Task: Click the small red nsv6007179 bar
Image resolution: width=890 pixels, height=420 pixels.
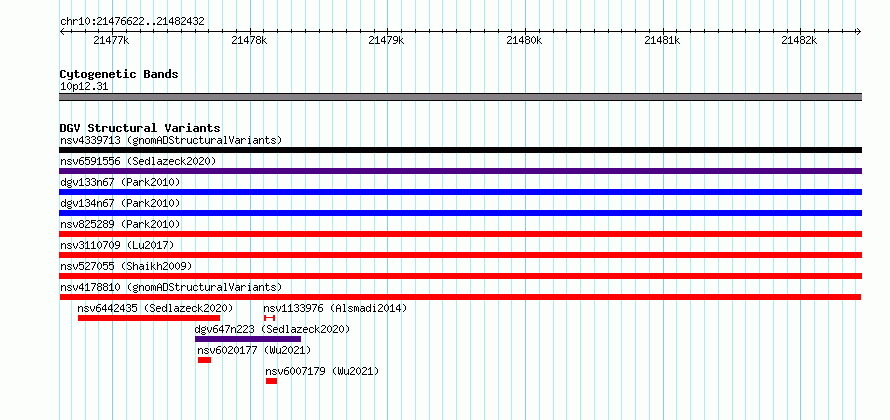Action: [x=271, y=381]
